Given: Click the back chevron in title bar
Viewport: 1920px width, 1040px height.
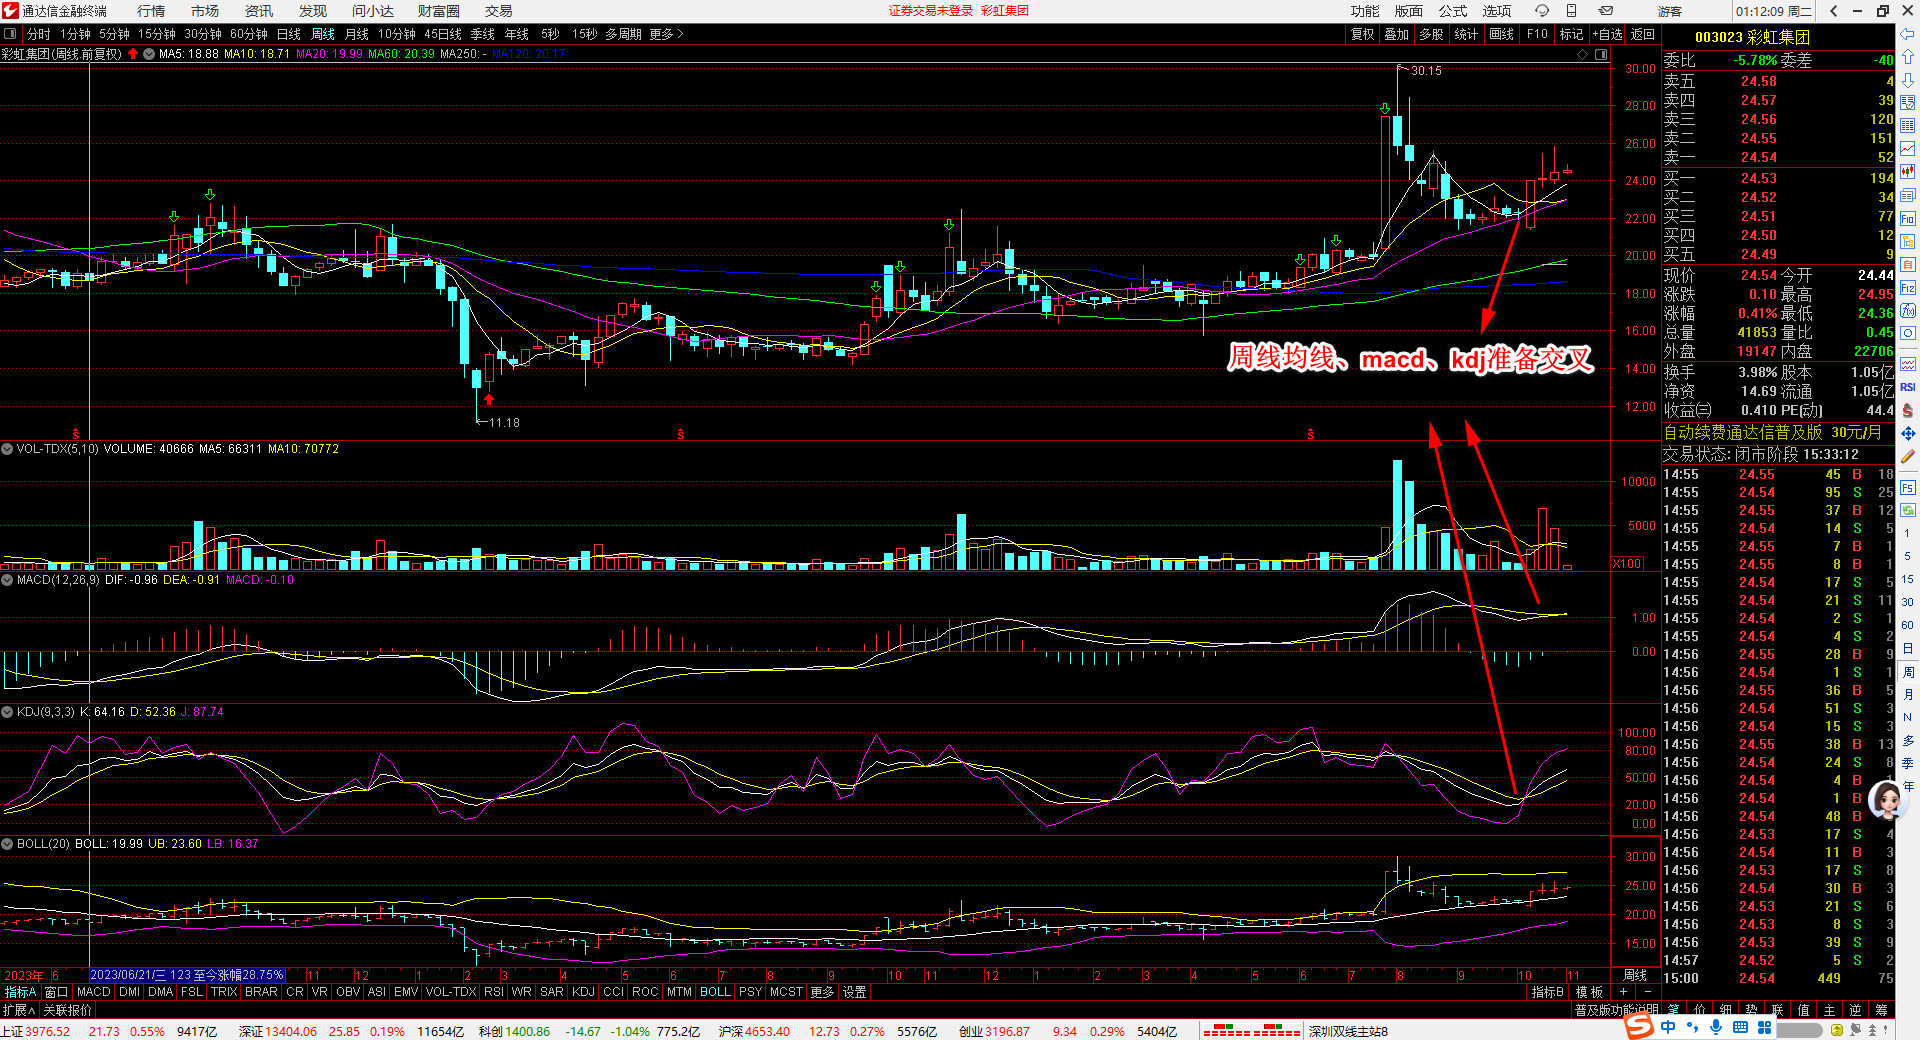Looking at the screenshot, I should [x=1833, y=11].
